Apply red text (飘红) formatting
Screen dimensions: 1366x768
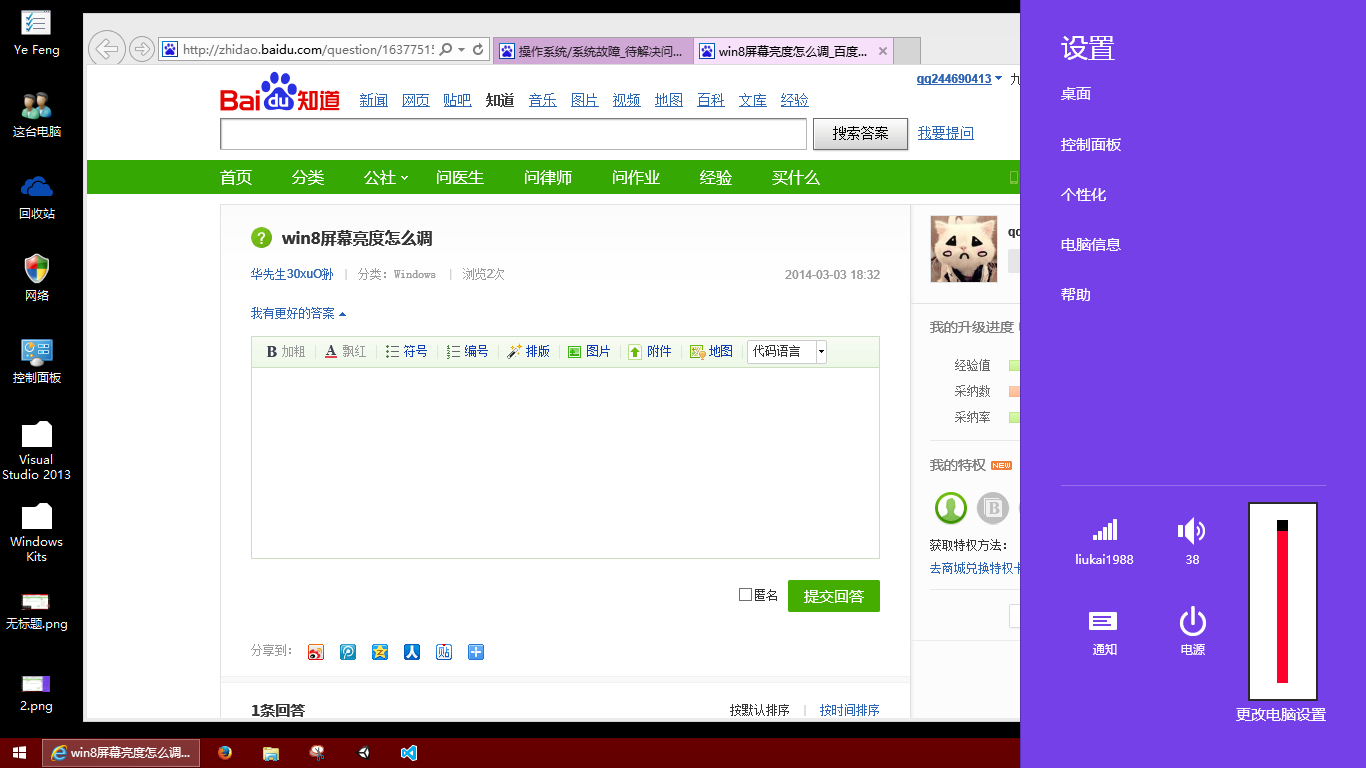[346, 351]
